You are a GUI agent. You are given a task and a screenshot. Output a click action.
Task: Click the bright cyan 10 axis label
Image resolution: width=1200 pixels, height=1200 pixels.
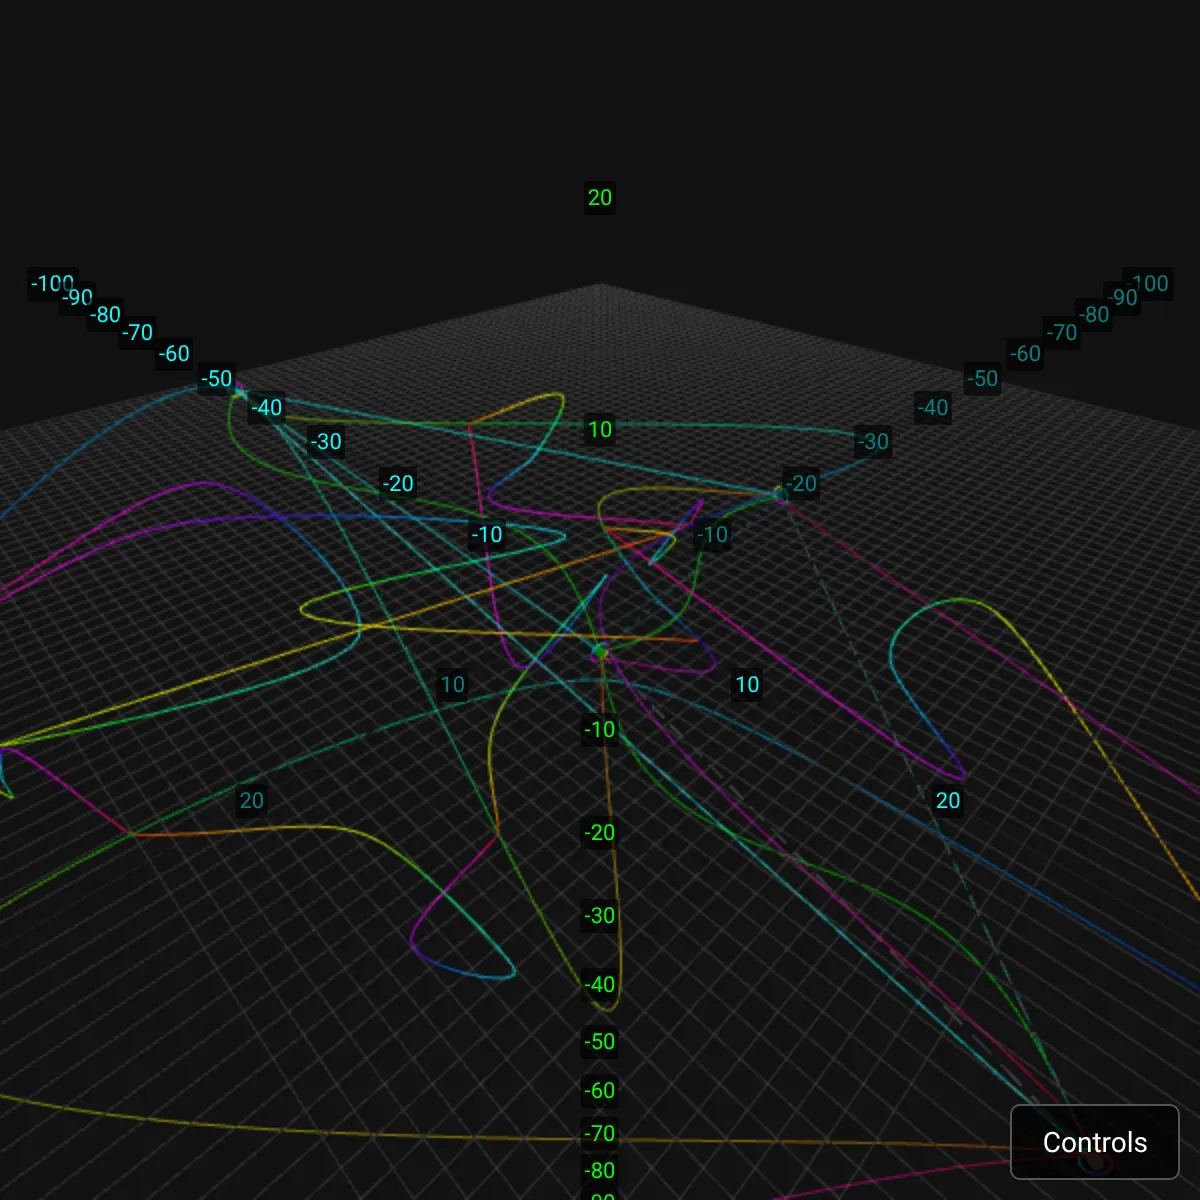748,685
